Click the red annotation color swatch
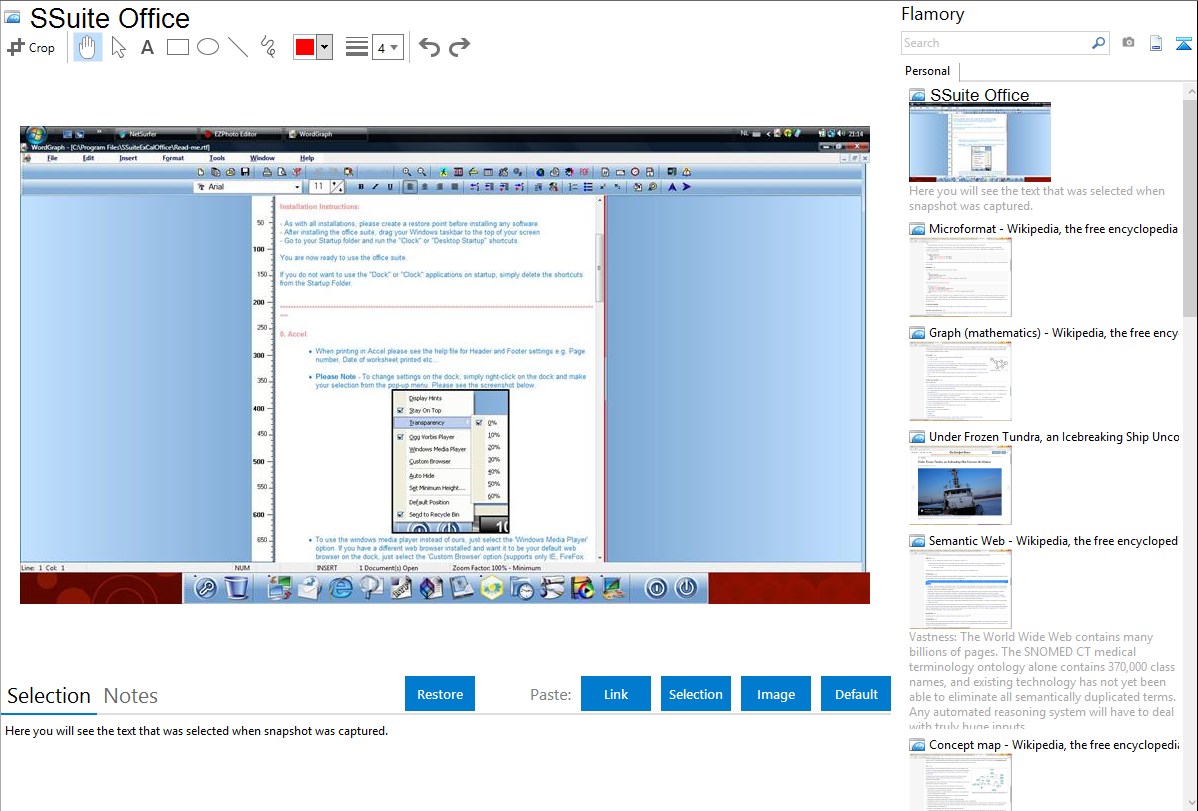This screenshot has height=811, width=1198. (x=305, y=47)
